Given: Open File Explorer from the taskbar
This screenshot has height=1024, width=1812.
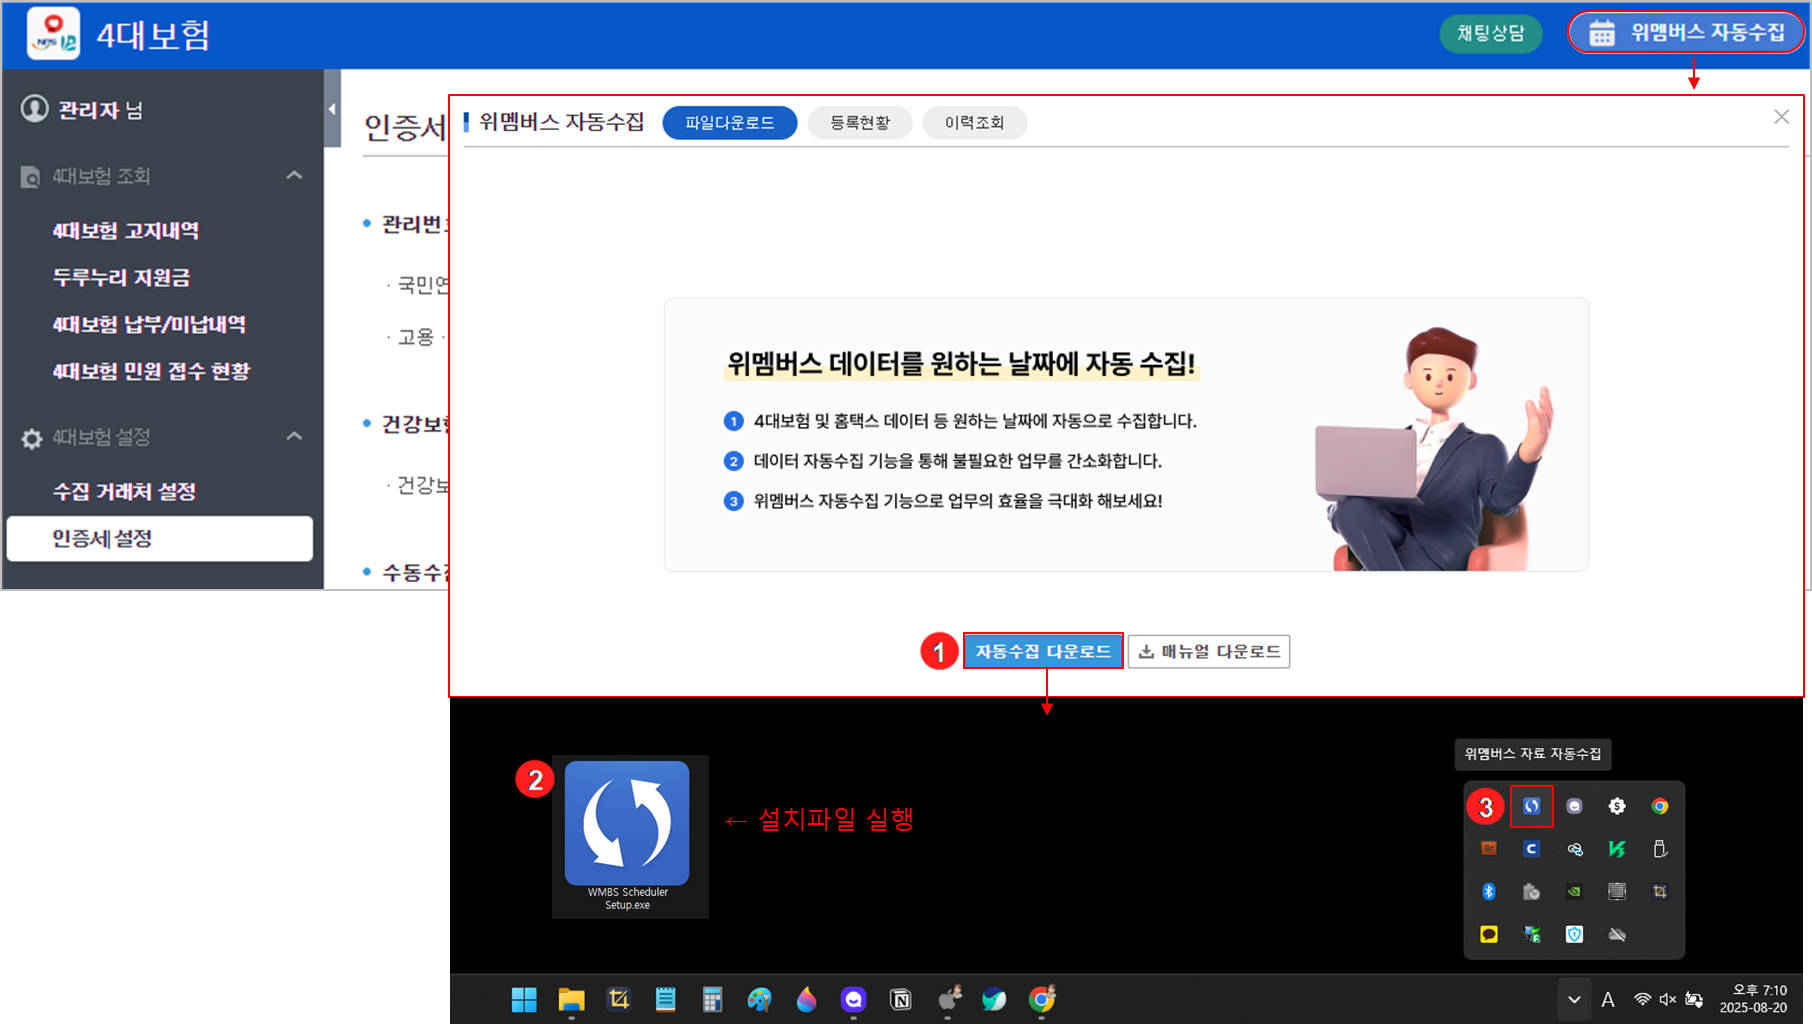Looking at the screenshot, I should pyautogui.click(x=571, y=999).
